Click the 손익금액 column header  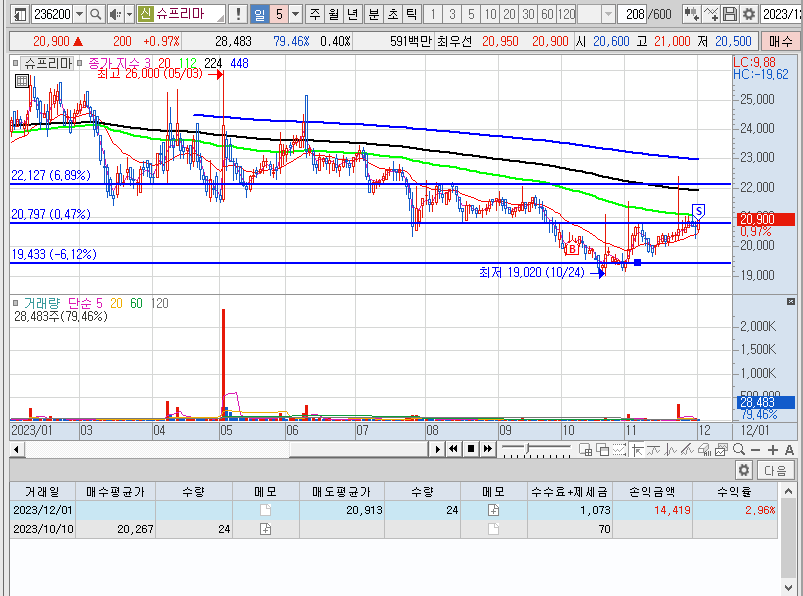tap(652, 492)
